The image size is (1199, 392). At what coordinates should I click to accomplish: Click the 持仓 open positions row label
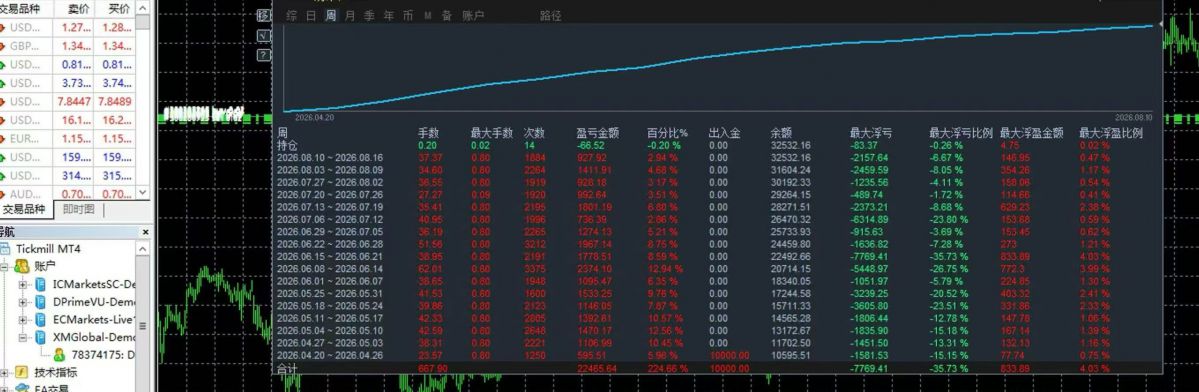click(x=288, y=145)
